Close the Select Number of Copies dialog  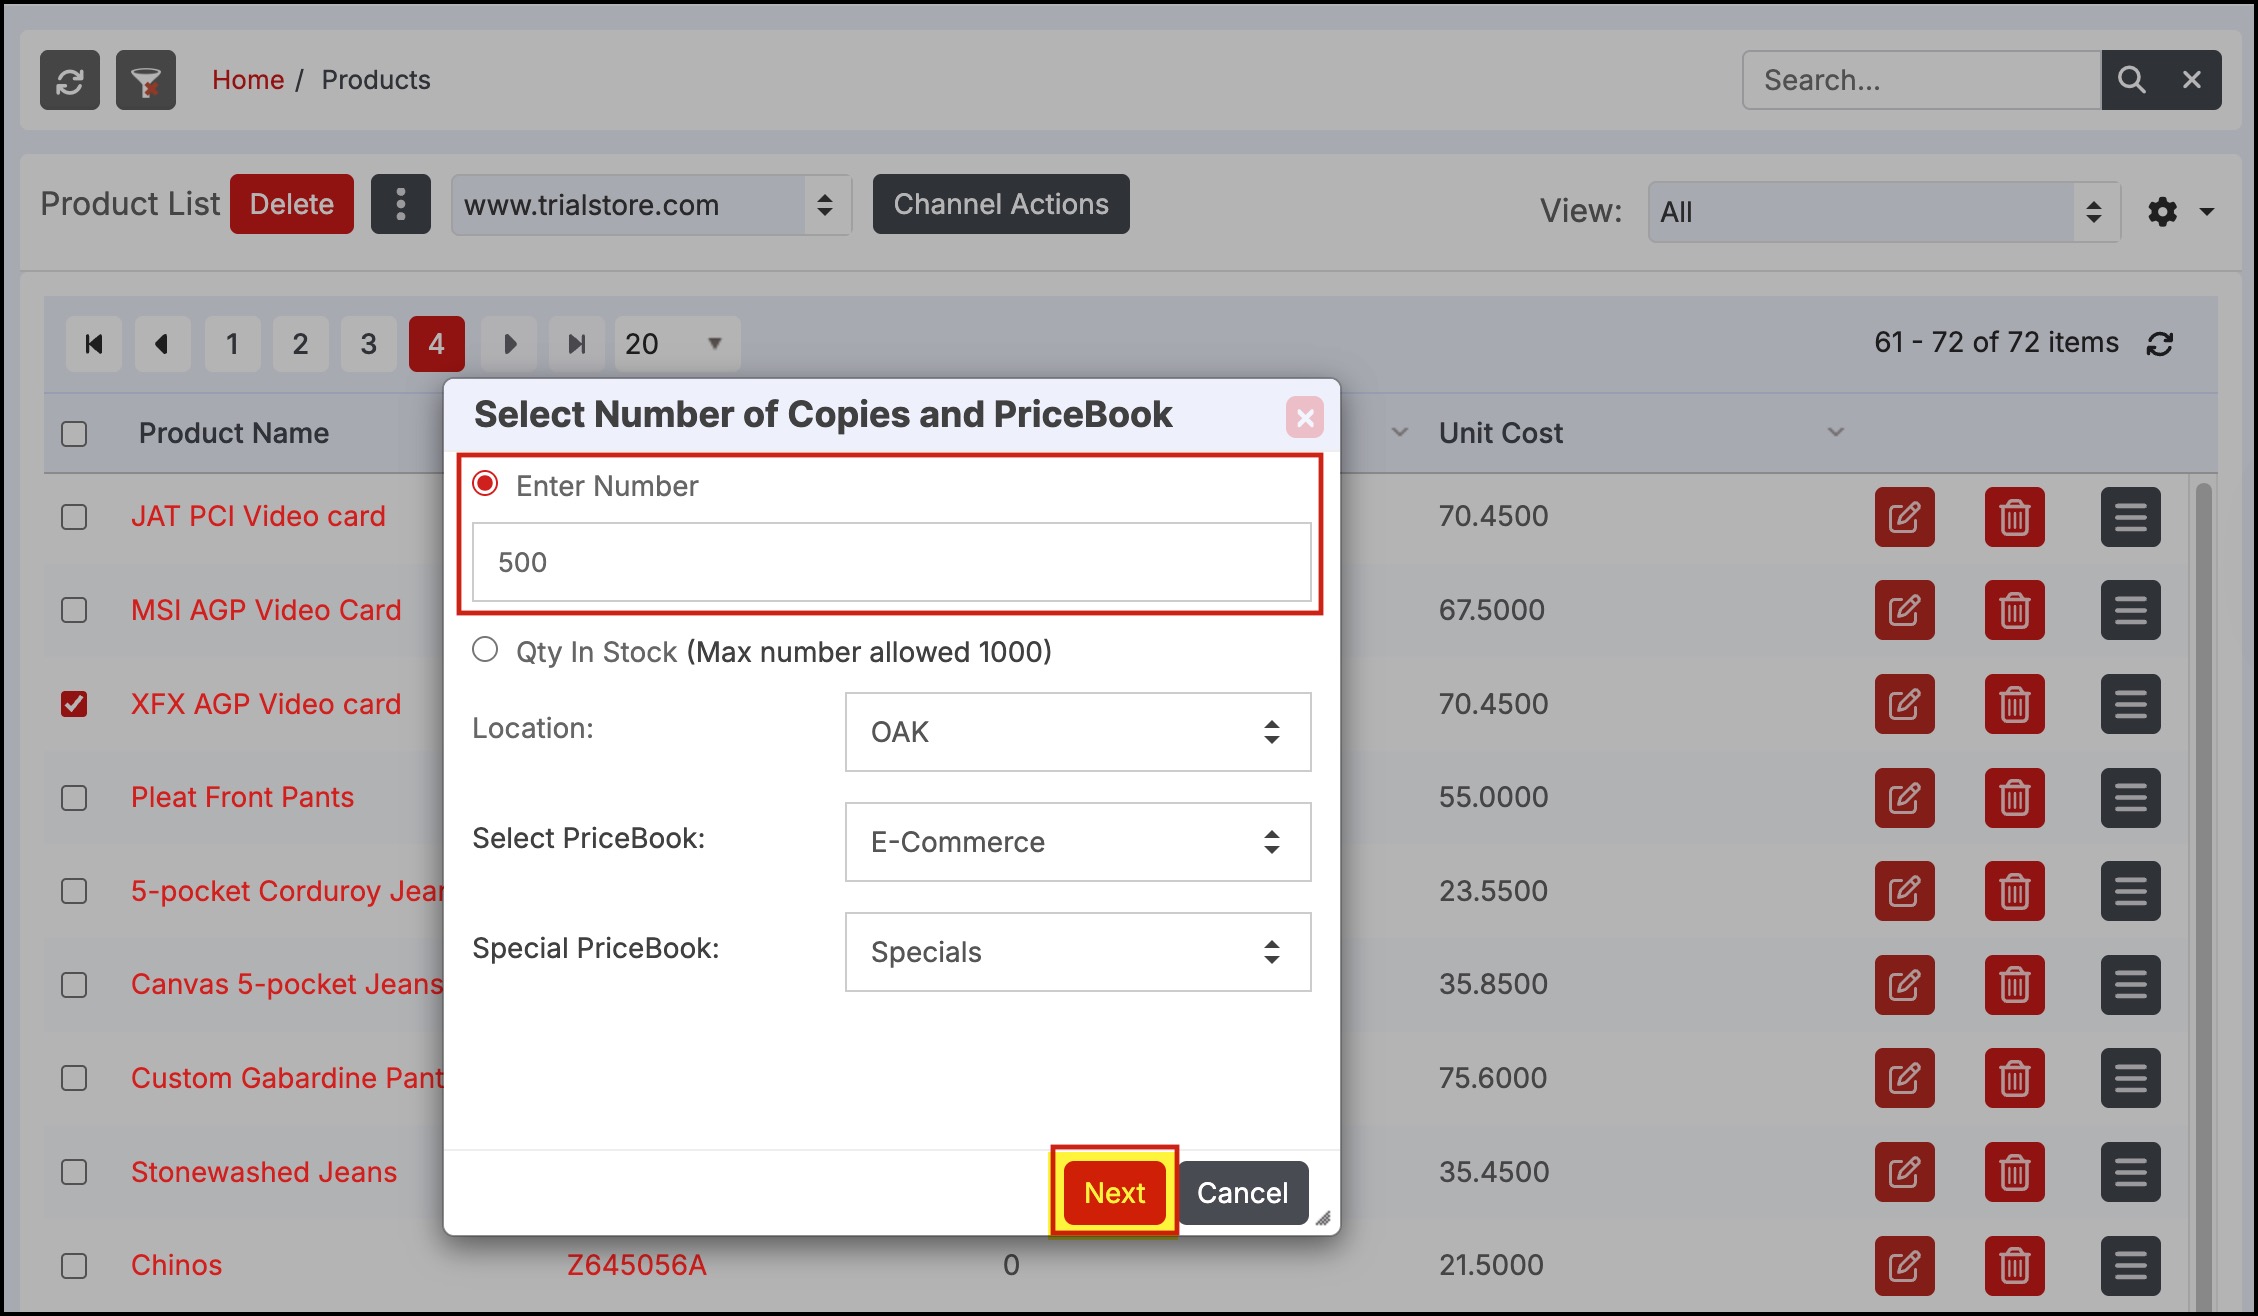[1304, 417]
